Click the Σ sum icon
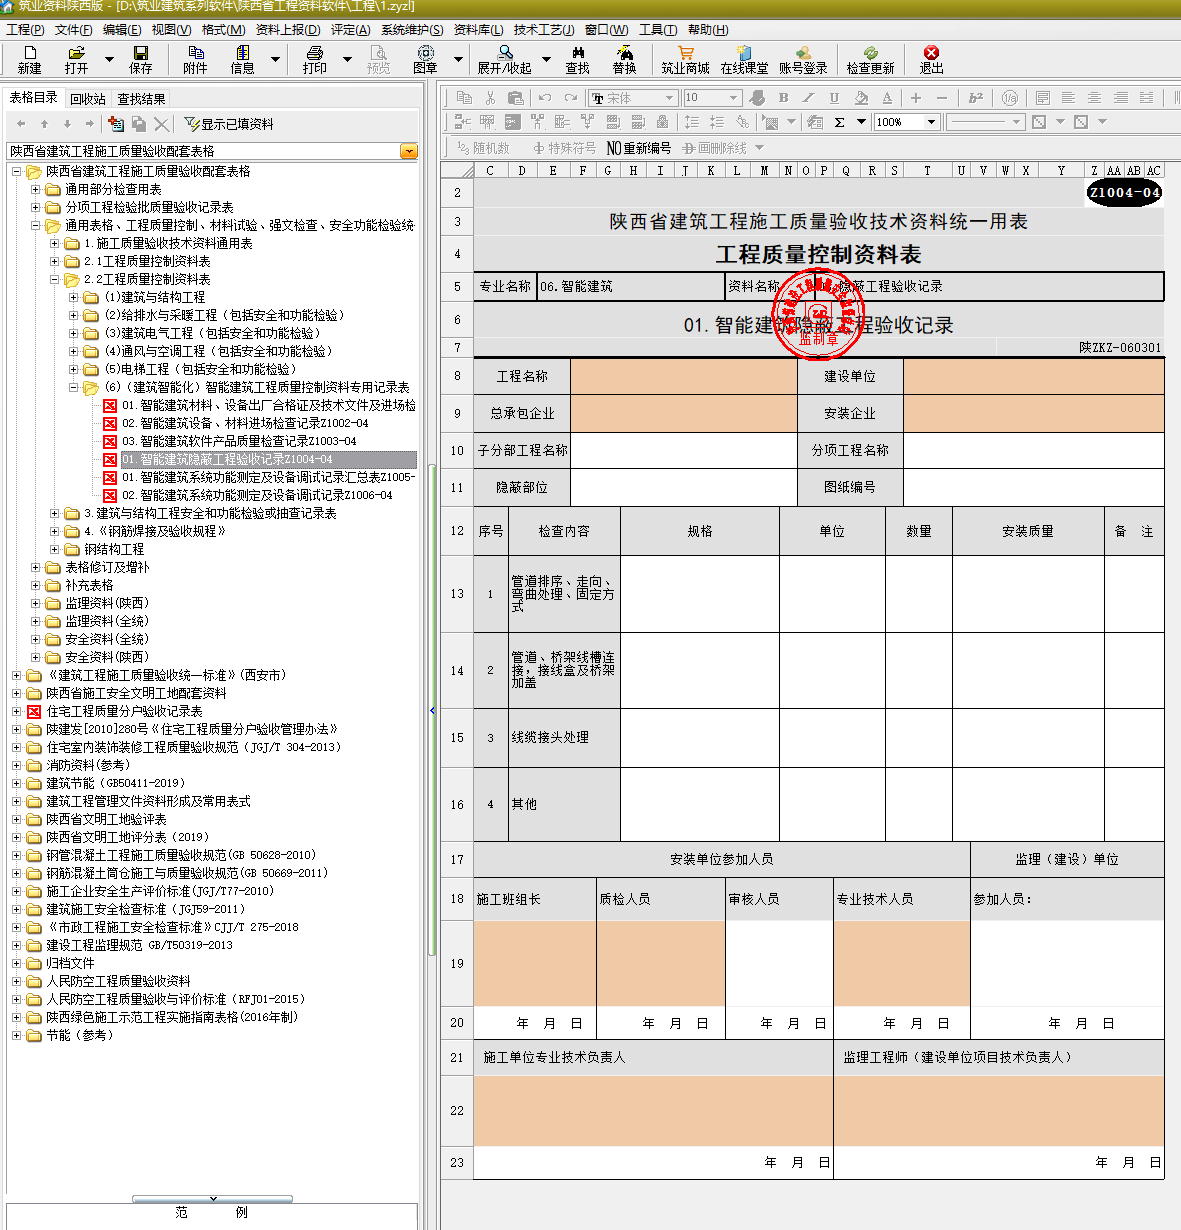Screen dimensions: 1181x1230 [x=839, y=122]
